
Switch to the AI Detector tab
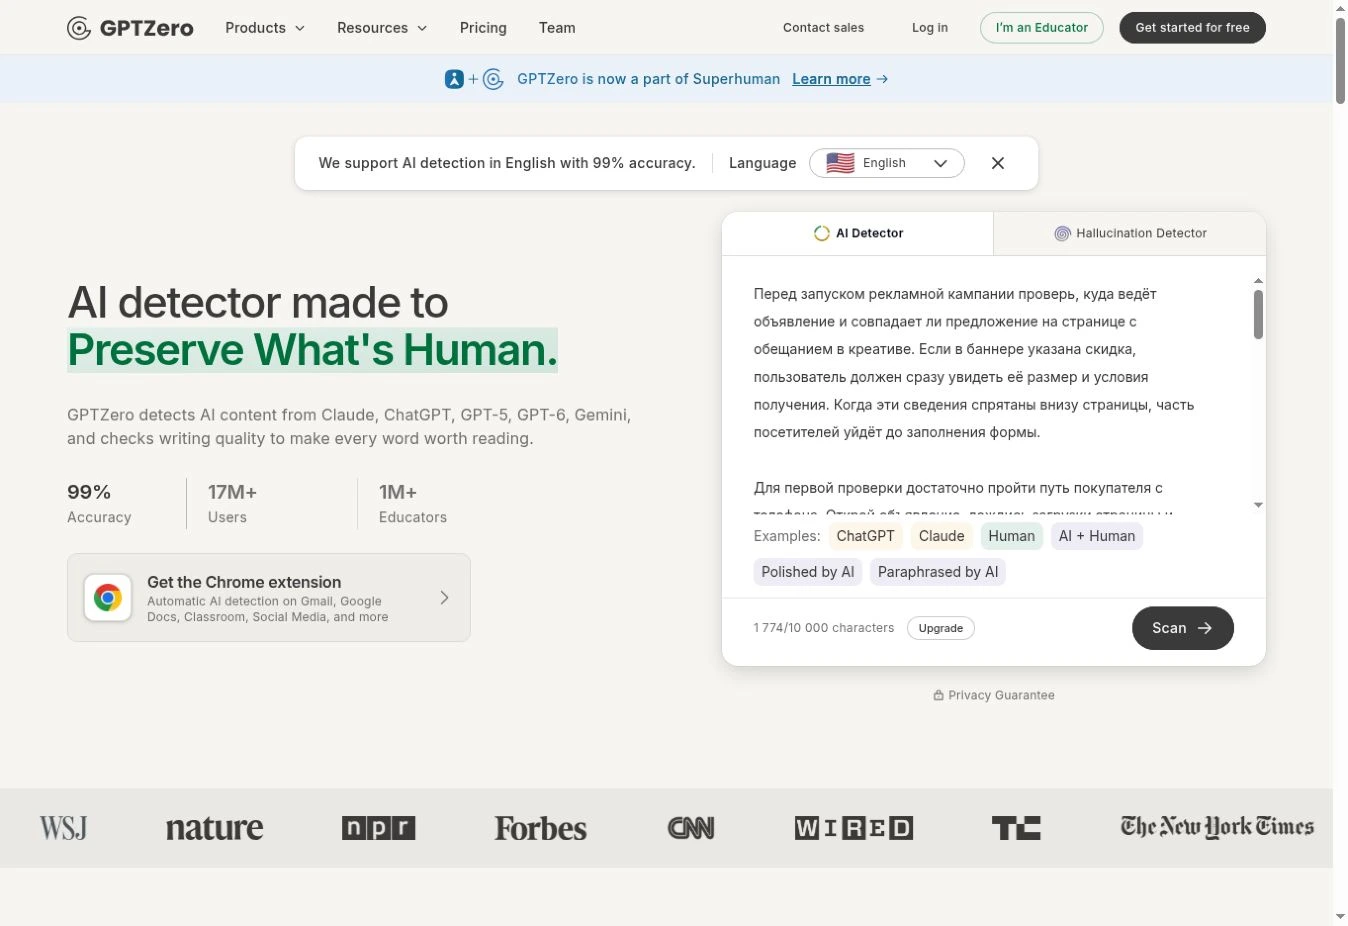point(858,233)
